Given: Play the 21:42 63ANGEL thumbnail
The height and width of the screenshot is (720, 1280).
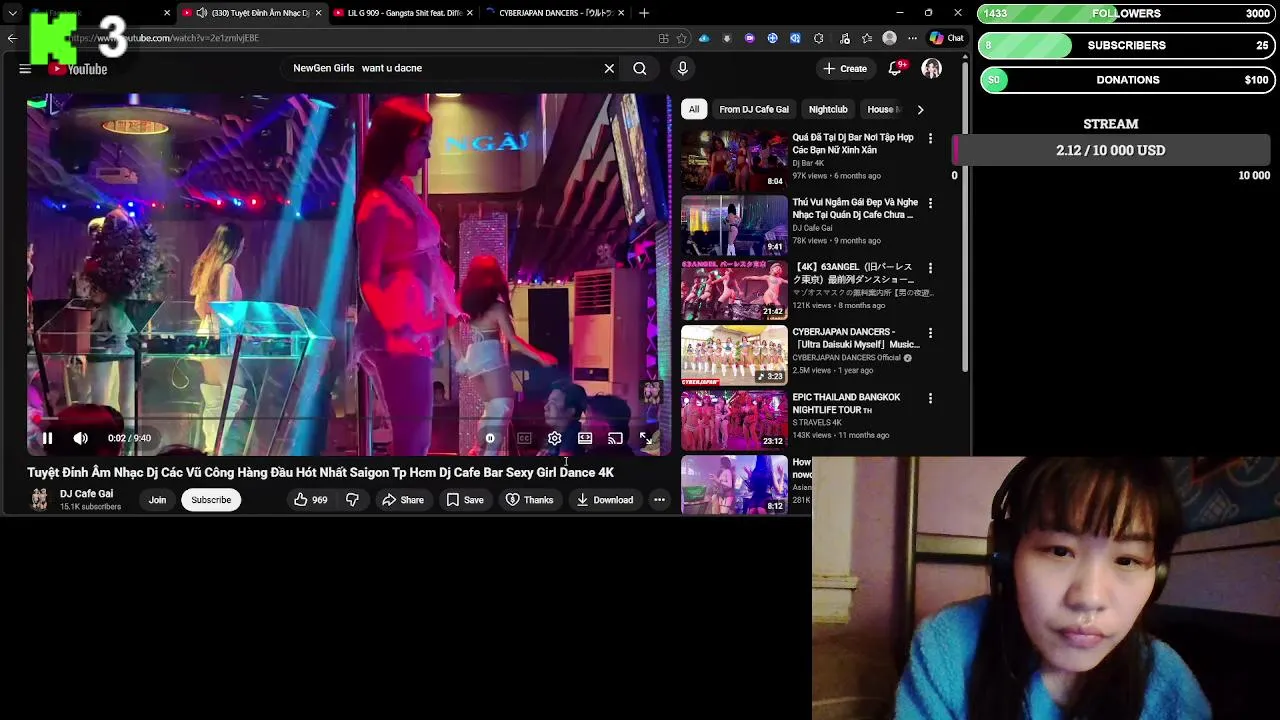Looking at the screenshot, I should [734, 290].
